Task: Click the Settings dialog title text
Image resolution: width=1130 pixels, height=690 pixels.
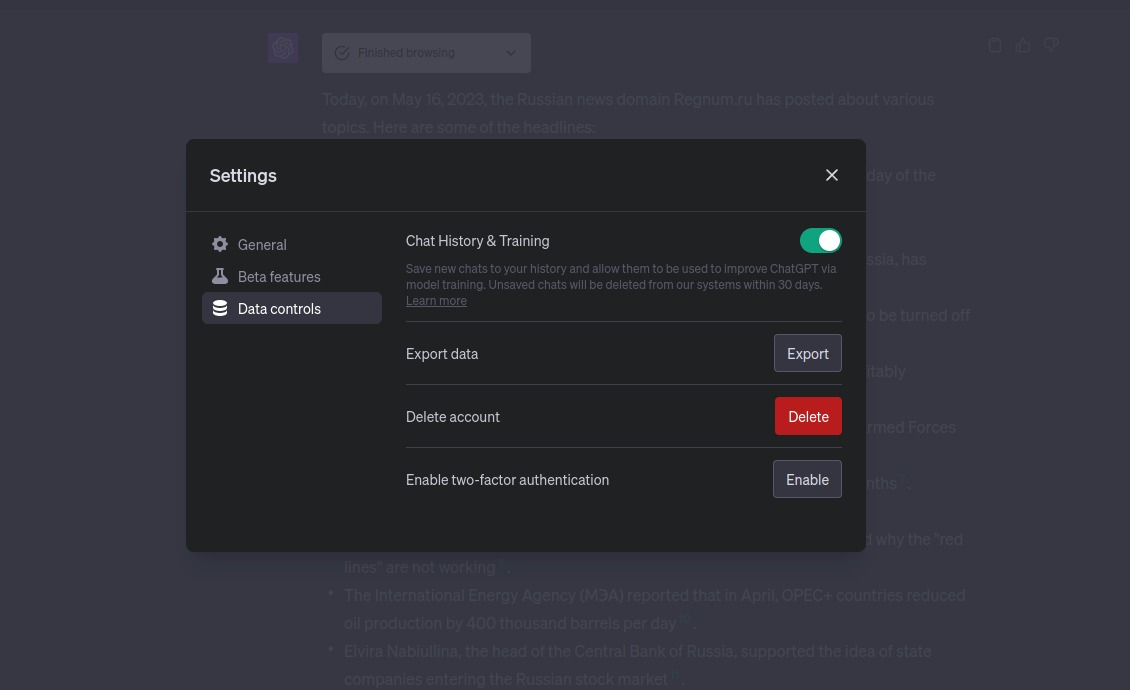Action: pyautogui.click(x=243, y=175)
